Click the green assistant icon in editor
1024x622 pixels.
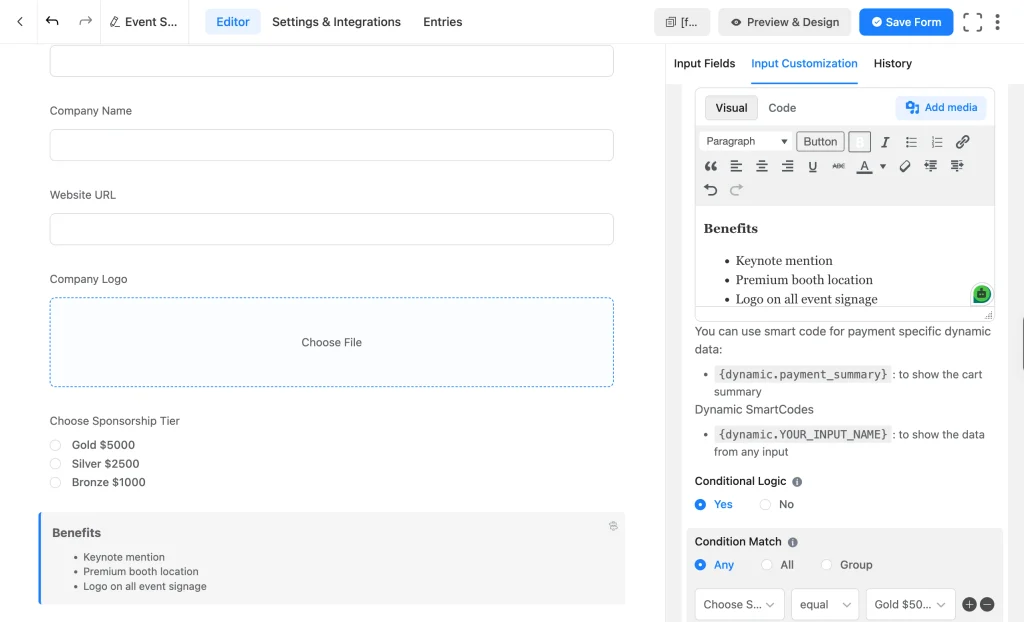[981, 294]
